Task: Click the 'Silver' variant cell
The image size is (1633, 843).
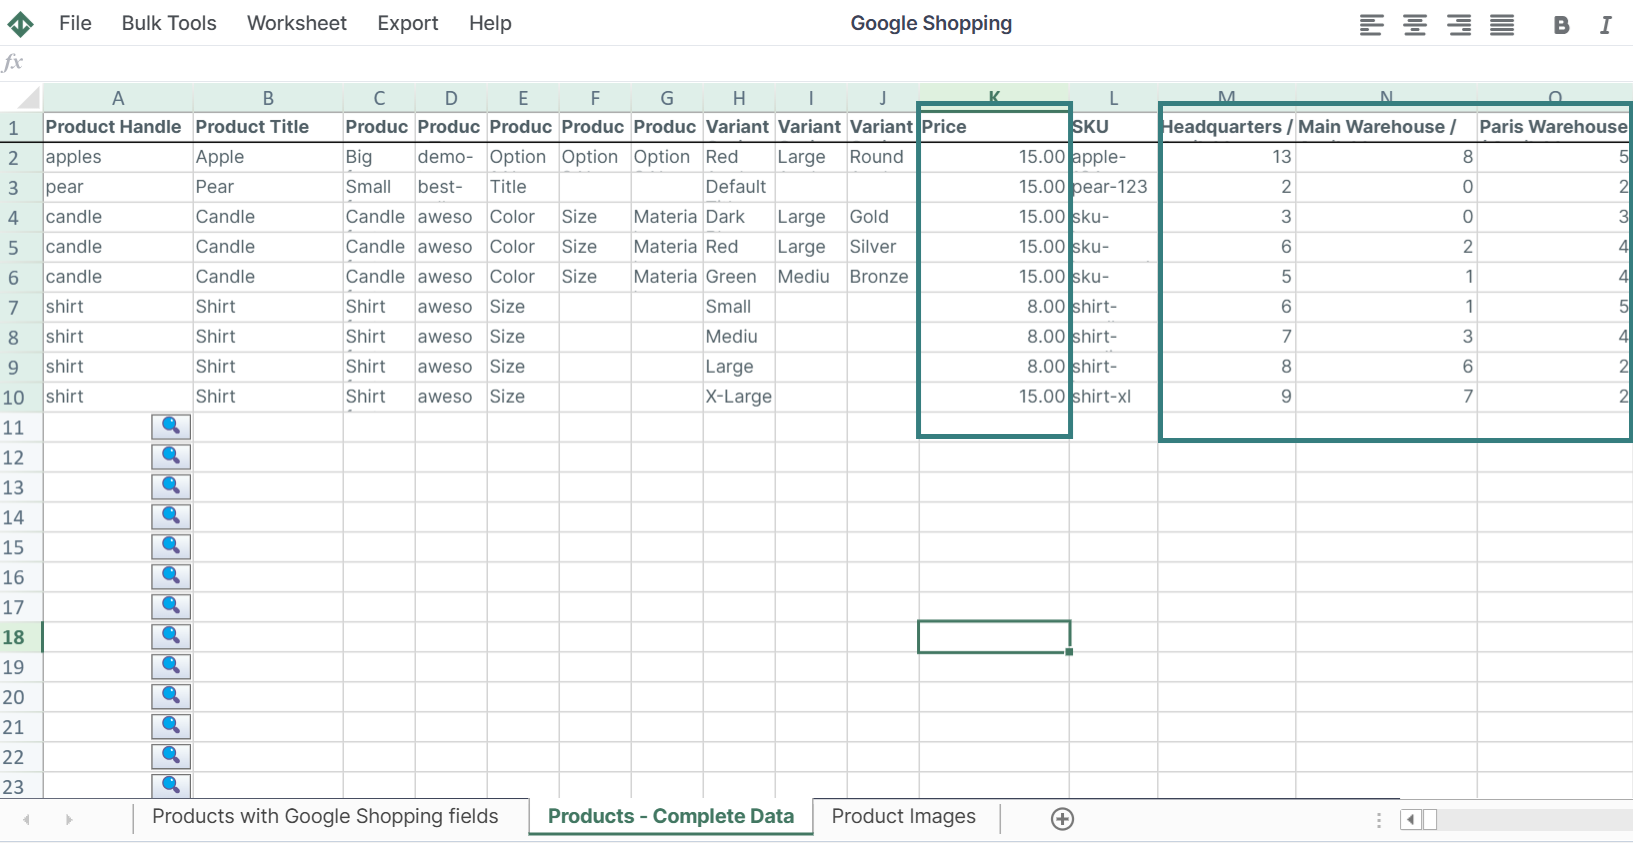Action: 883,247
